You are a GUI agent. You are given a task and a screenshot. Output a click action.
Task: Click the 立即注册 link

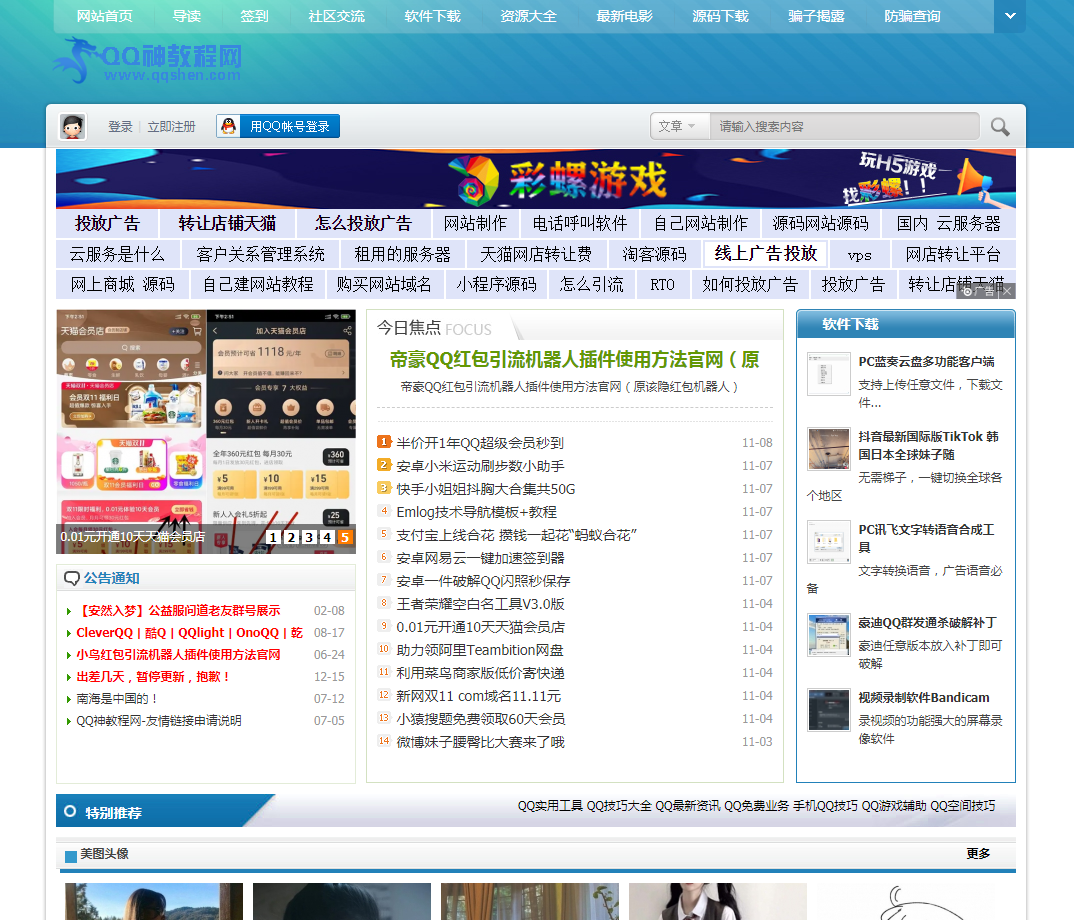click(x=171, y=127)
